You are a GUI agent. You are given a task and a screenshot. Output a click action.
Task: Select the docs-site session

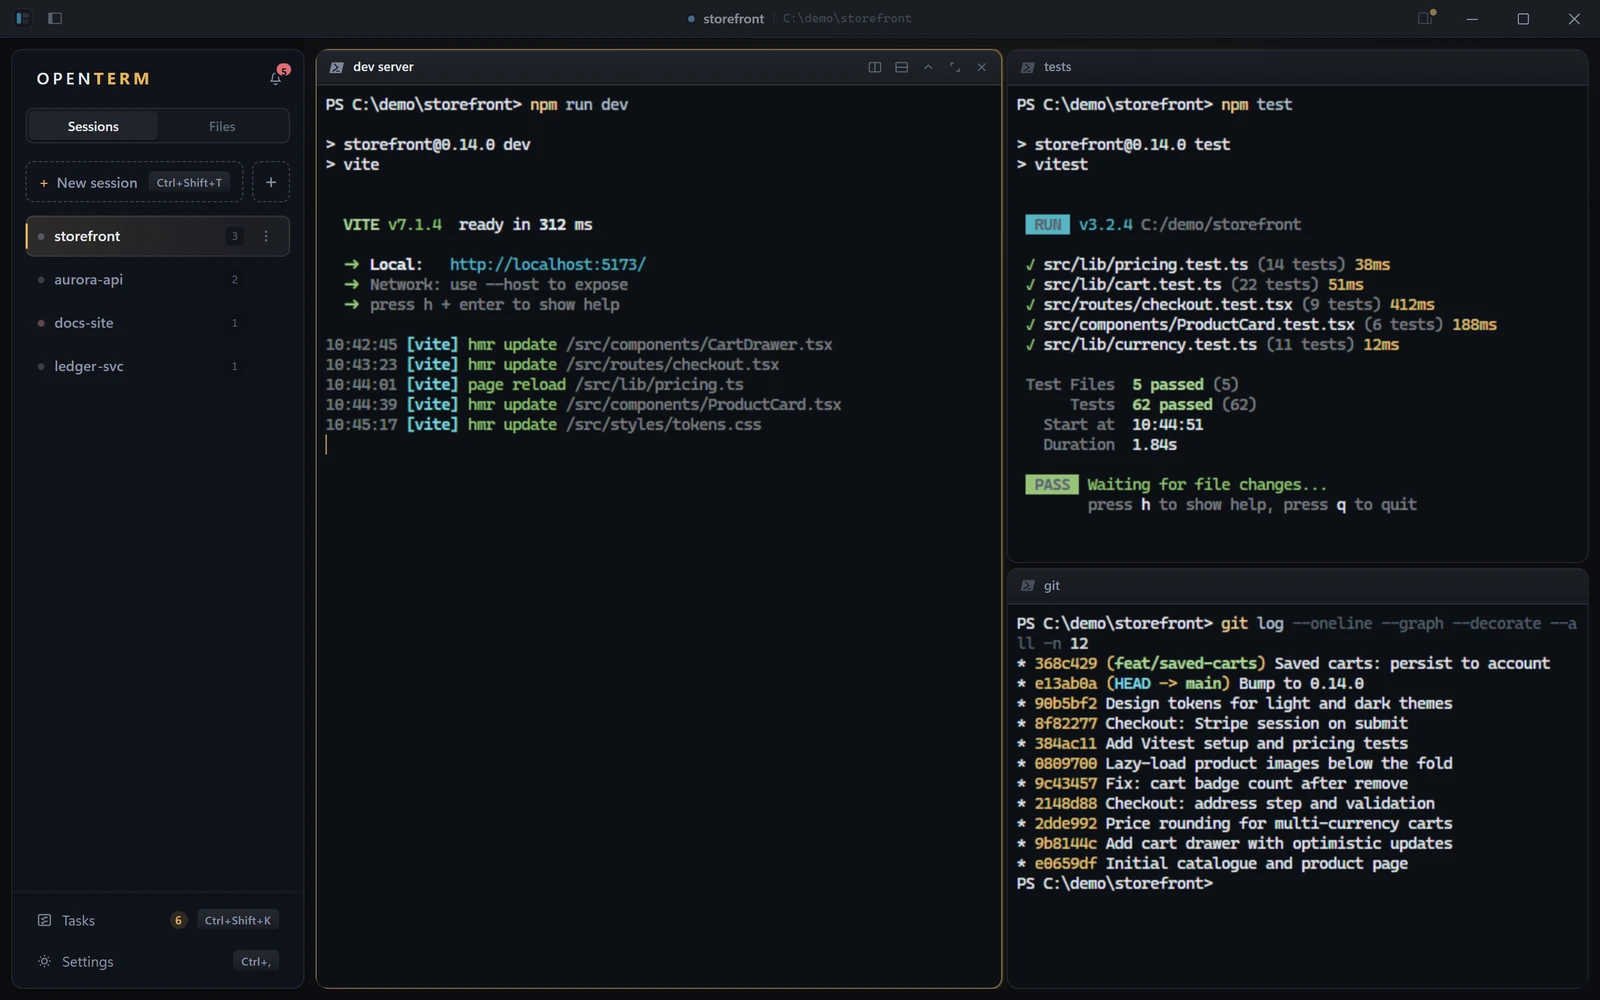tap(157, 323)
